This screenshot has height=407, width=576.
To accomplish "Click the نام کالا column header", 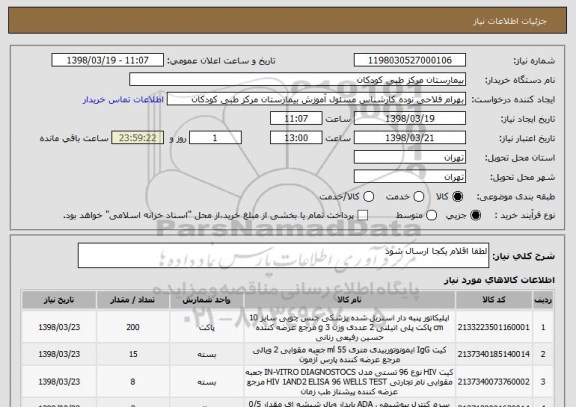I will 349,300.
